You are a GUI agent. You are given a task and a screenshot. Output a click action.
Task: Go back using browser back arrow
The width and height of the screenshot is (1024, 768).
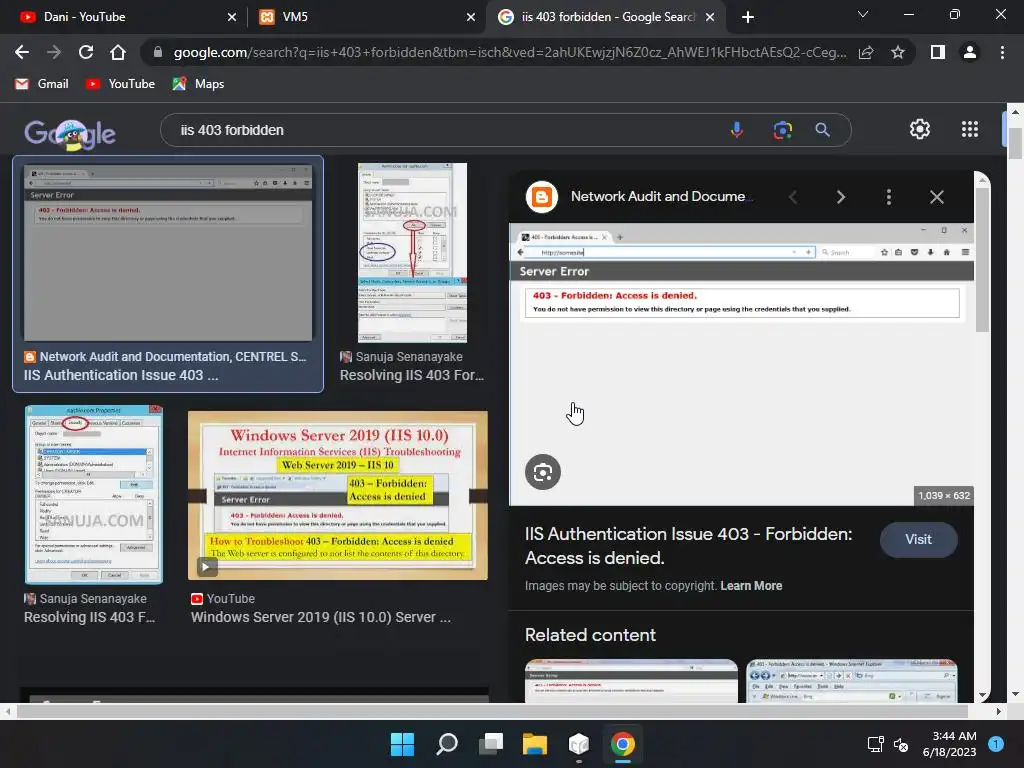(x=22, y=52)
